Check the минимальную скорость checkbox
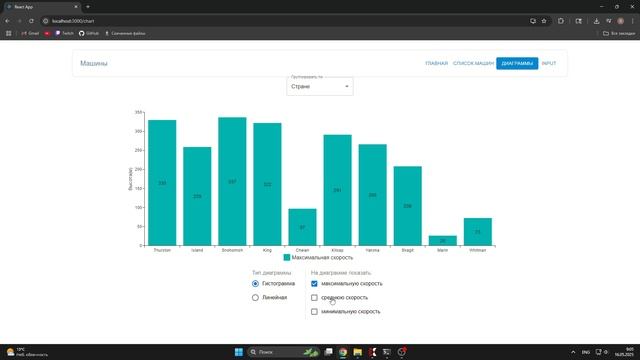The image size is (640, 360). (314, 311)
